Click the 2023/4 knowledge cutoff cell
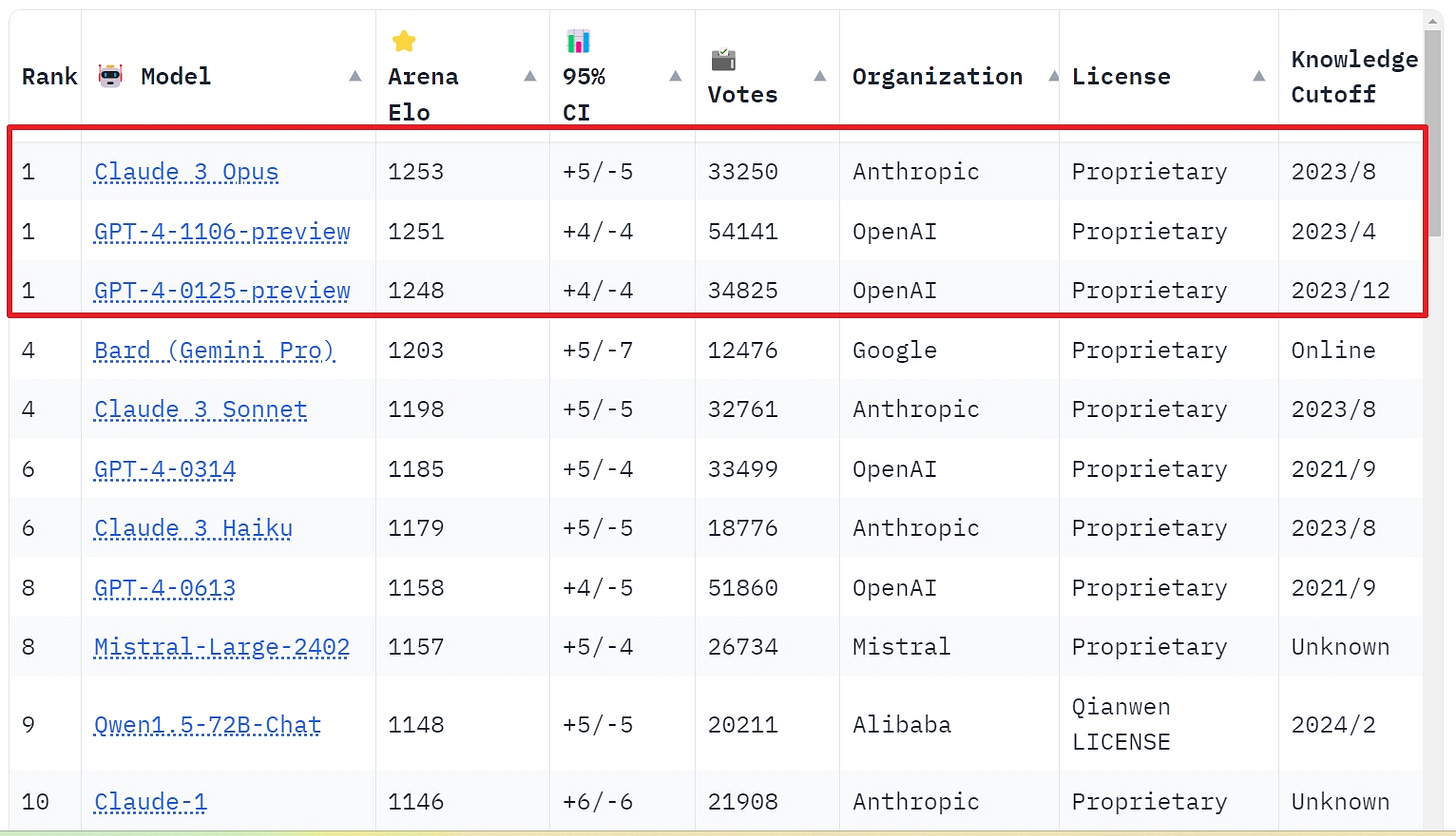This screenshot has height=836, width=1456. pos(1333,232)
